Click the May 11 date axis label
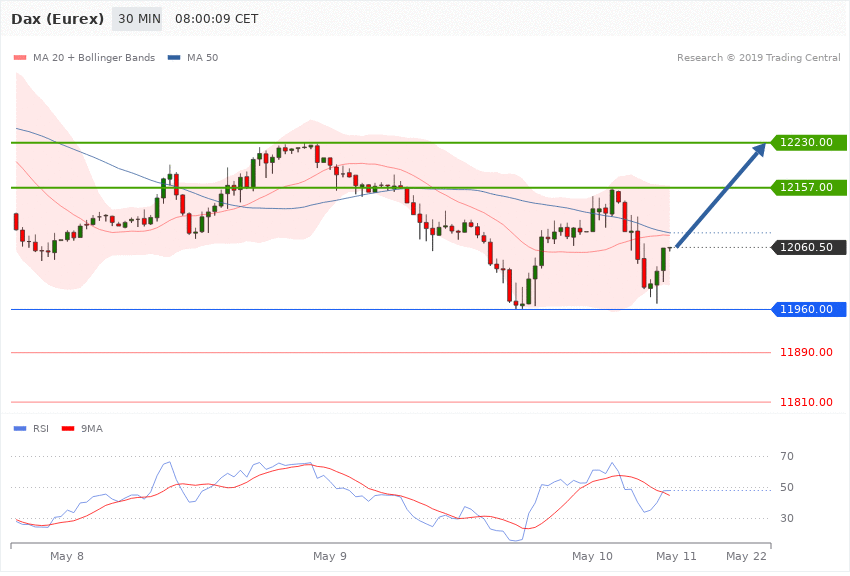The image size is (850, 576). 676,556
